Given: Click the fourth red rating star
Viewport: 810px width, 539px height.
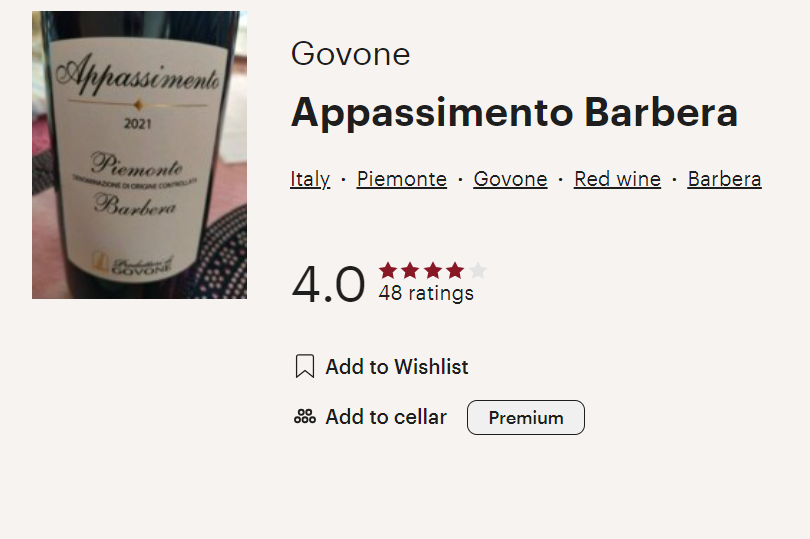Looking at the screenshot, I should point(455,270).
